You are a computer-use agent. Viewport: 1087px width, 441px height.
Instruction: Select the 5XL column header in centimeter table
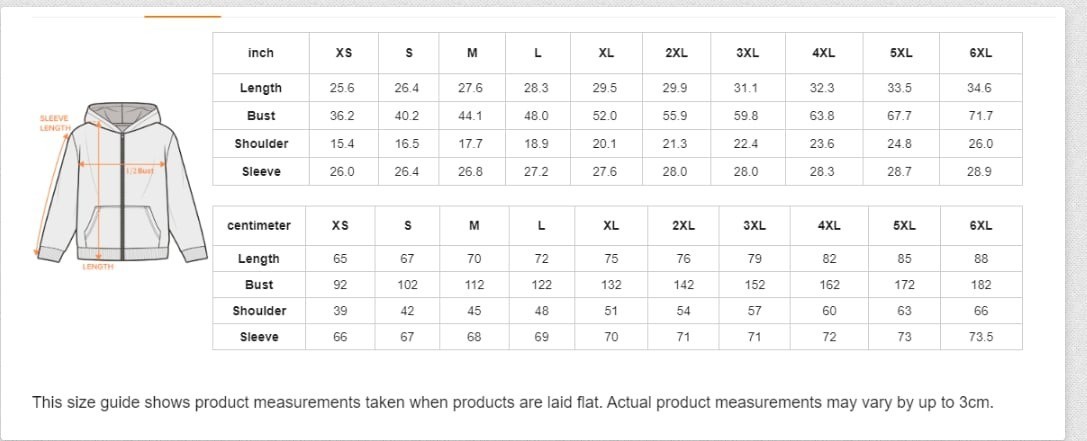pos(904,225)
